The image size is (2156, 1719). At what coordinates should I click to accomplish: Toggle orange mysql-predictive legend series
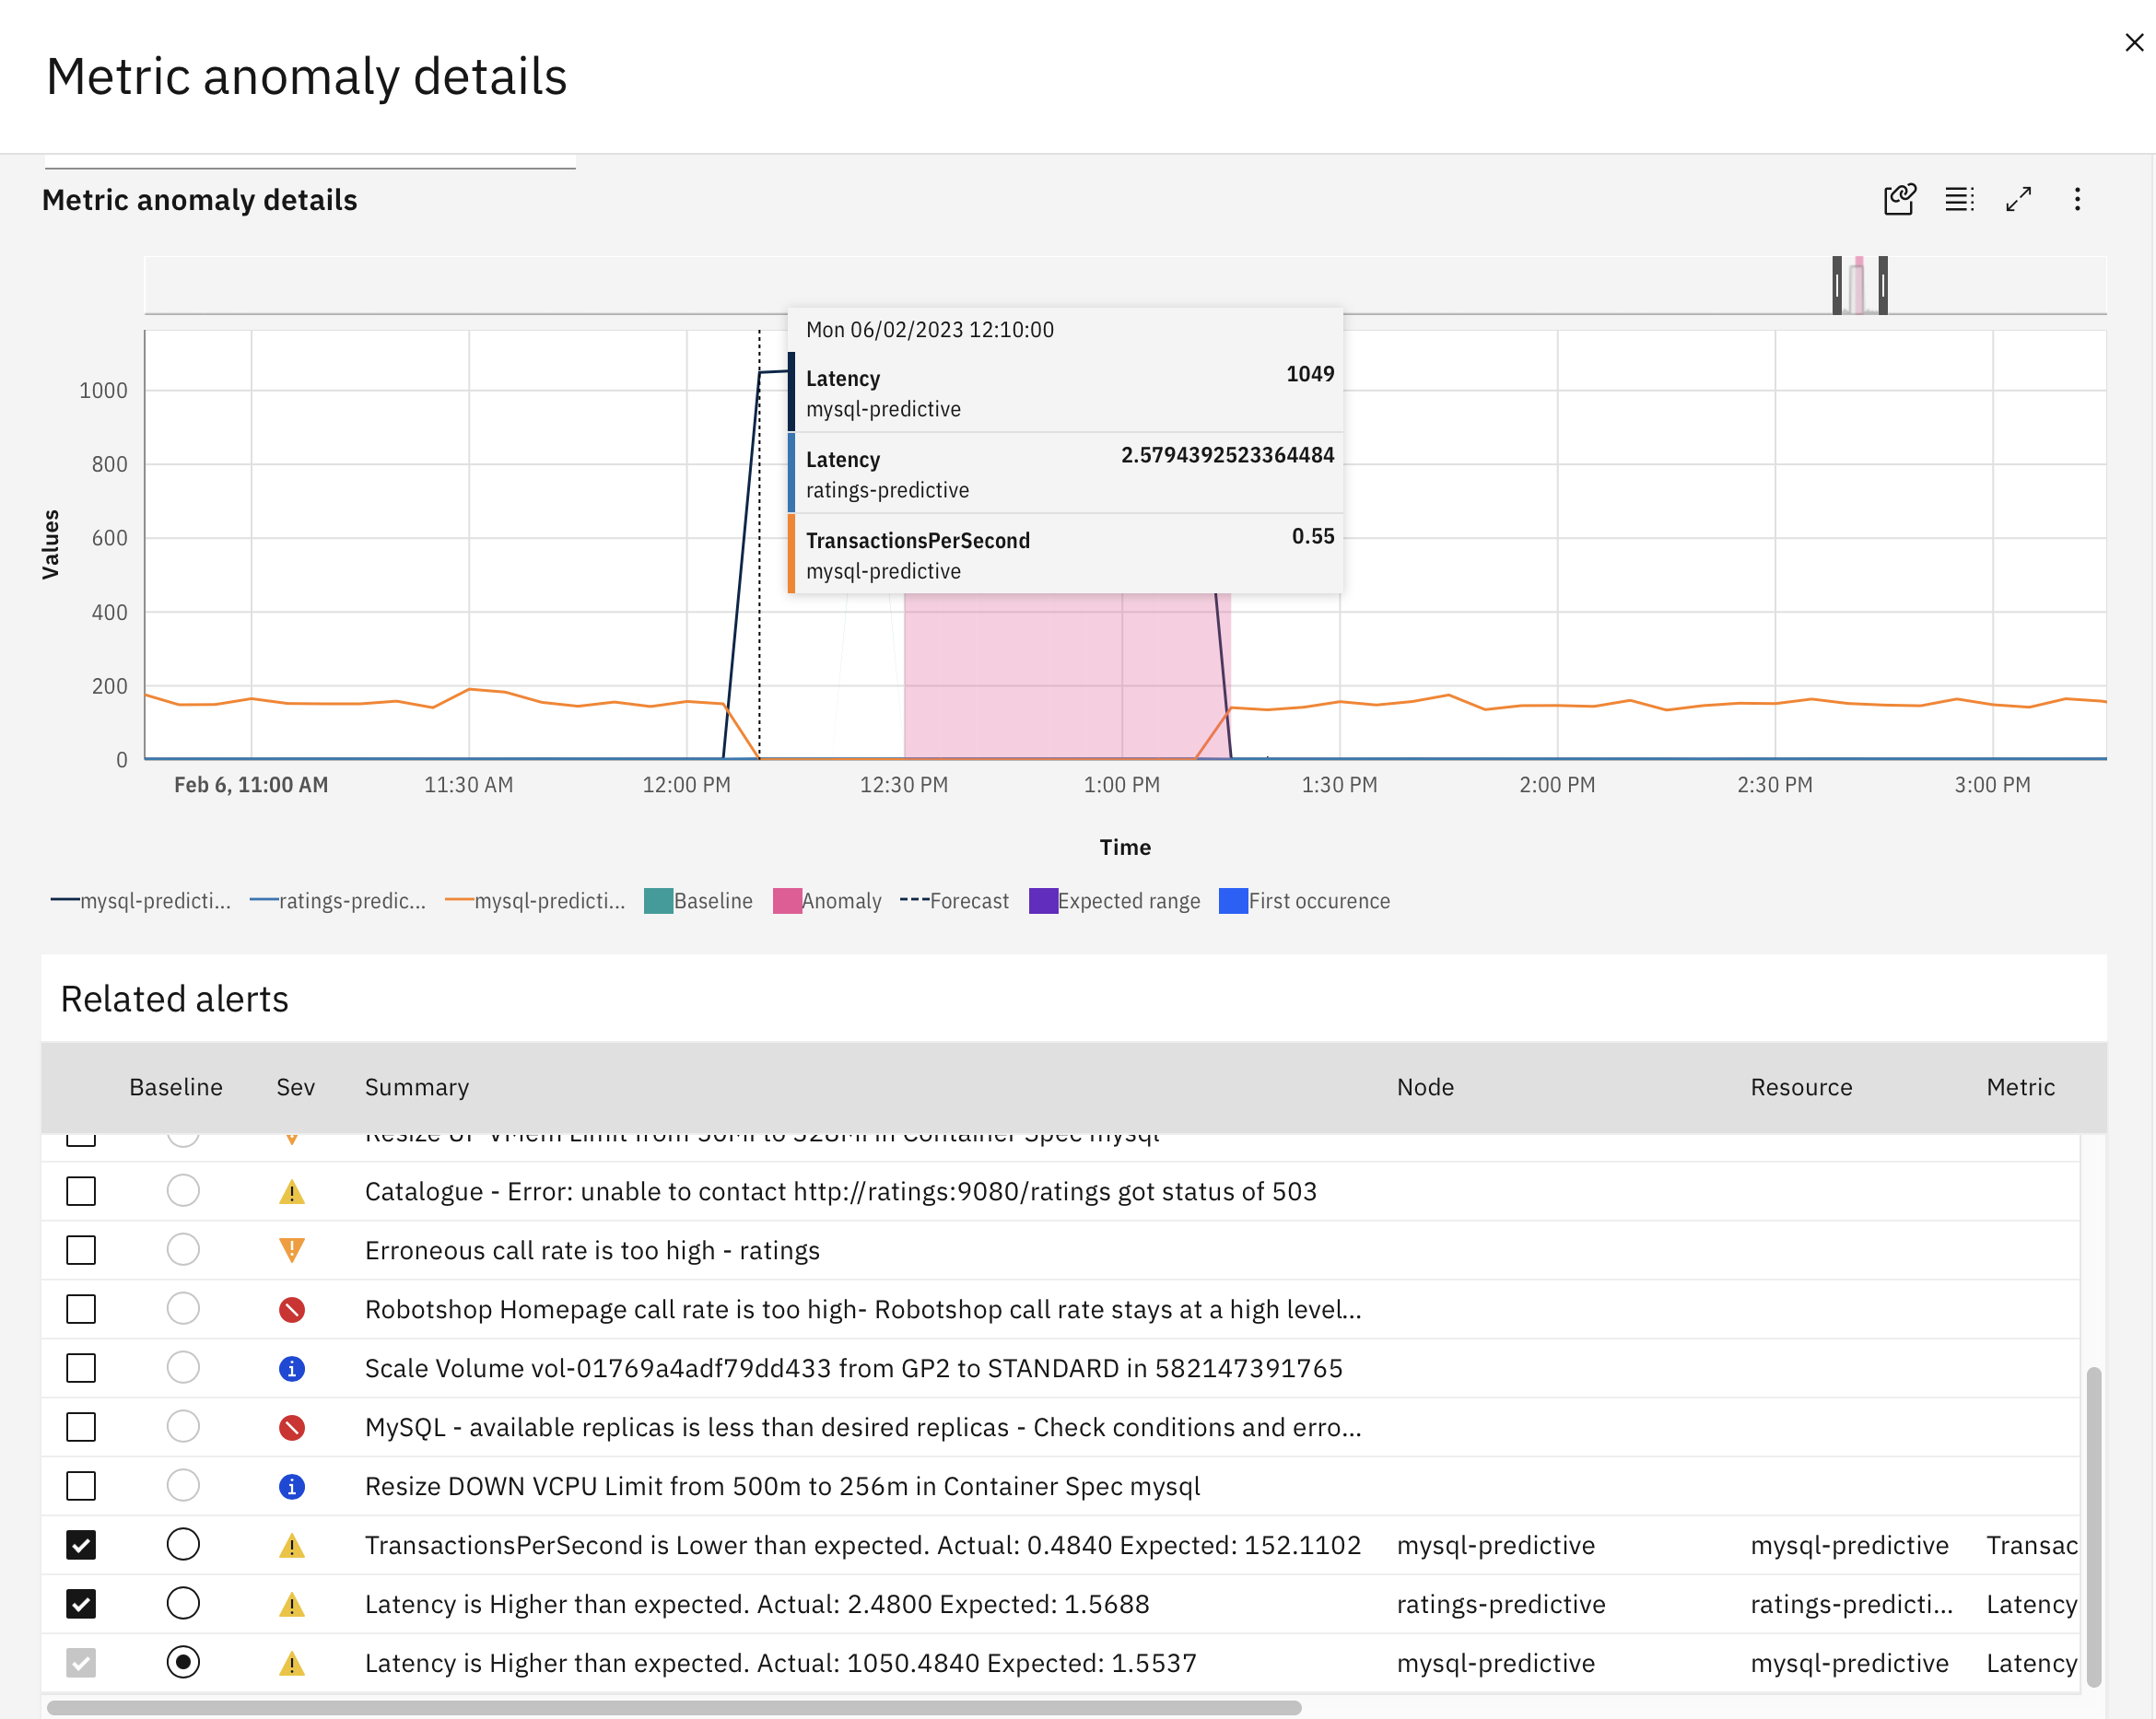pyautogui.click(x=535, y=901)
